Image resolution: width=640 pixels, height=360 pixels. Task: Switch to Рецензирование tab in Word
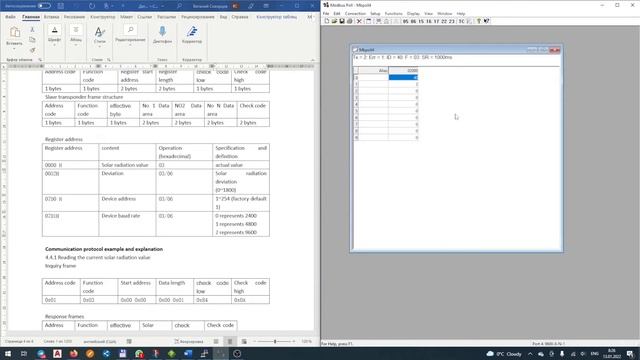198,17
